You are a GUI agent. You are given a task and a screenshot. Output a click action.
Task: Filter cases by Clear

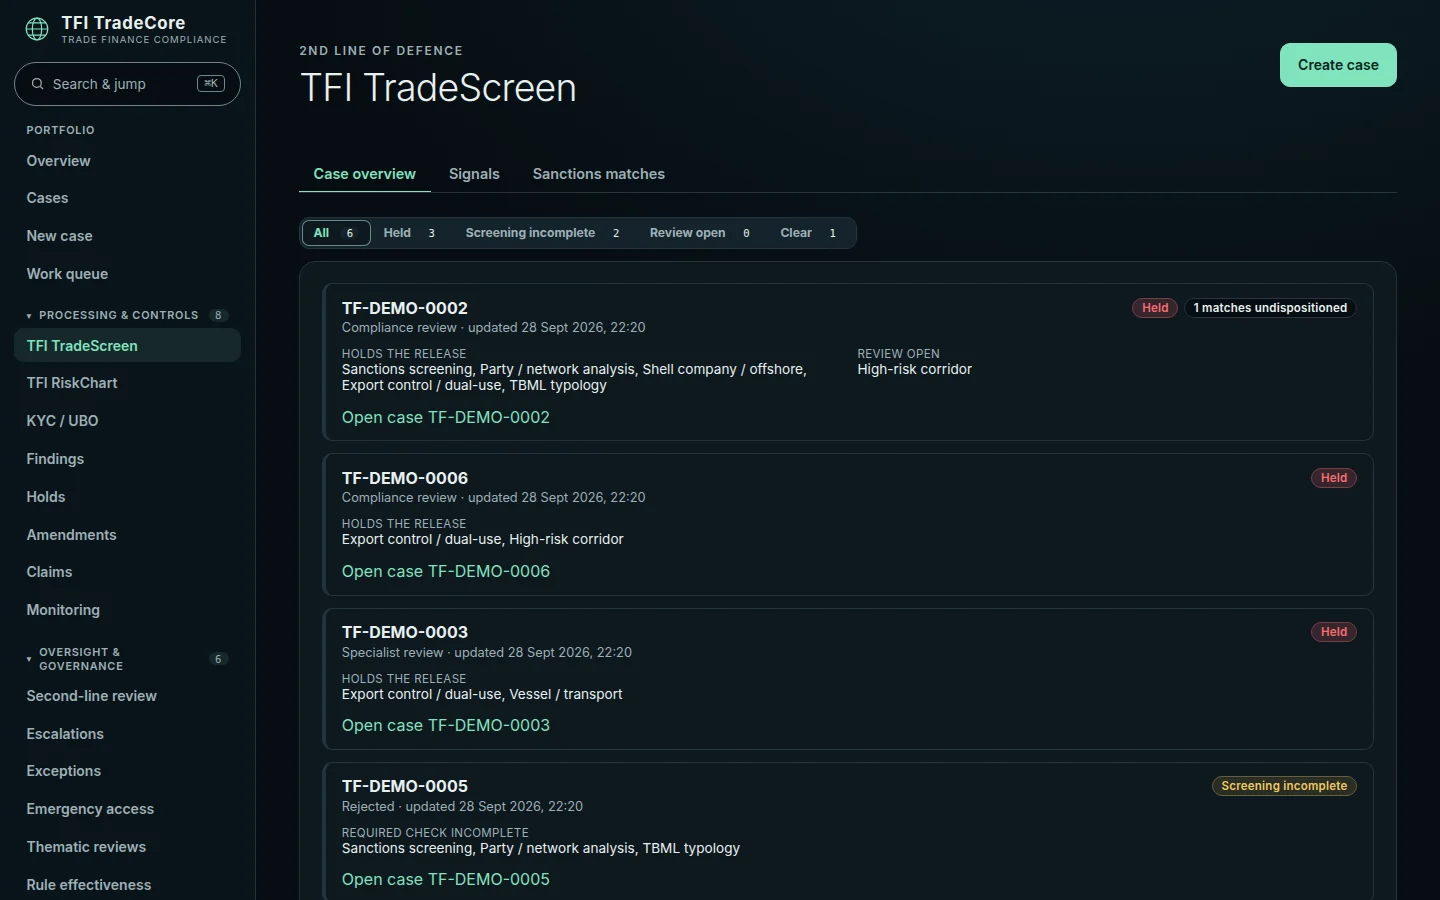point(809,233)
